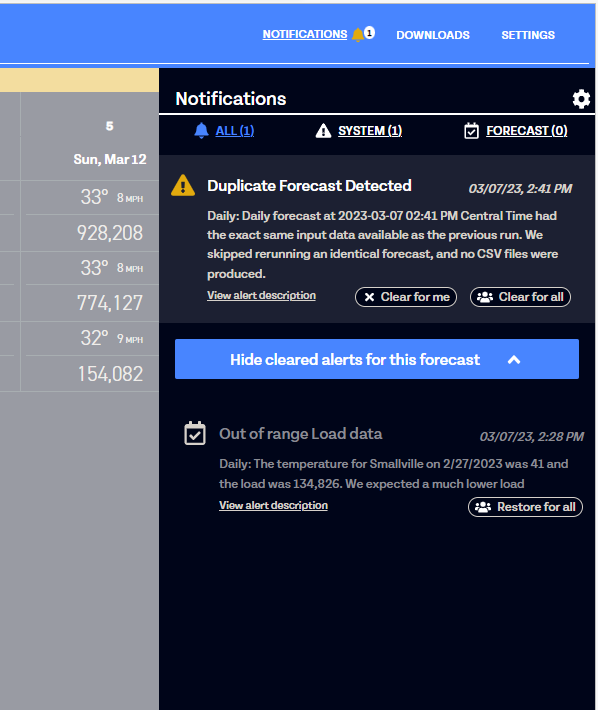View alert description for Duplicate Forecast
Image resolution: width=598 pixels, height=710 pixels.
[x=261, y=295]
